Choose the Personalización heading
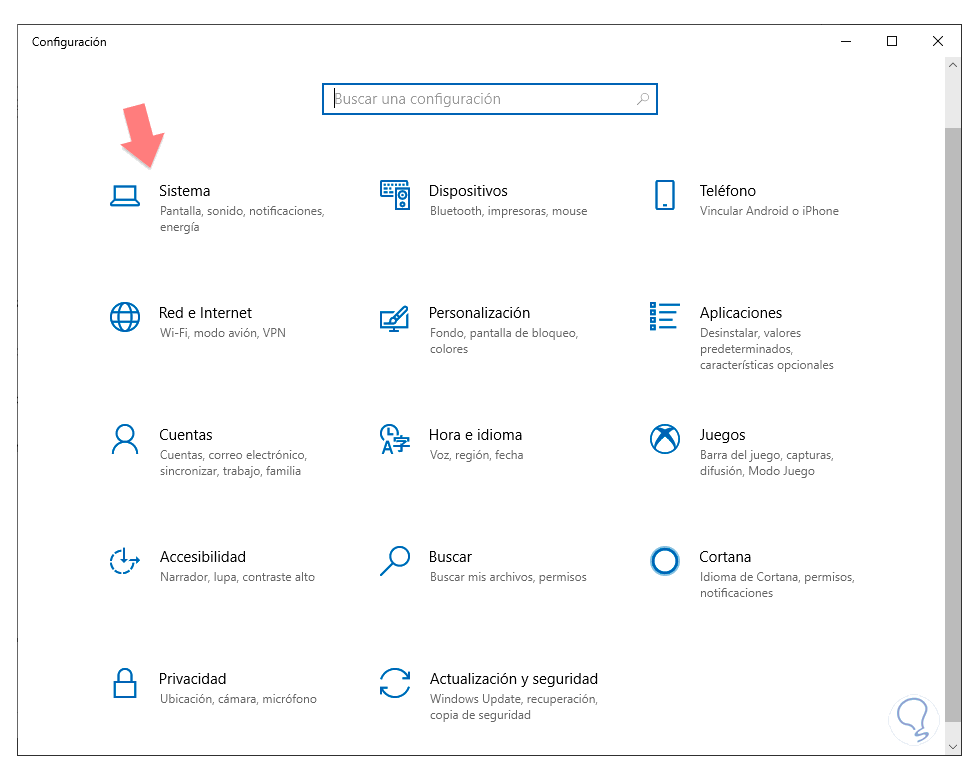 point(479,312)
